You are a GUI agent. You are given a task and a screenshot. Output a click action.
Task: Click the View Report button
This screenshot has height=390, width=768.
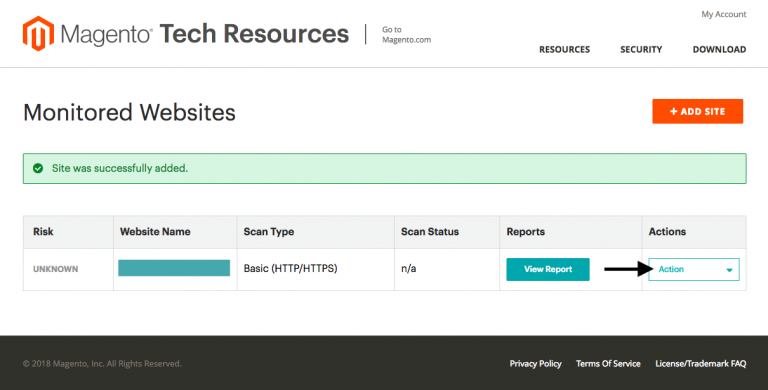coord(548,269)
